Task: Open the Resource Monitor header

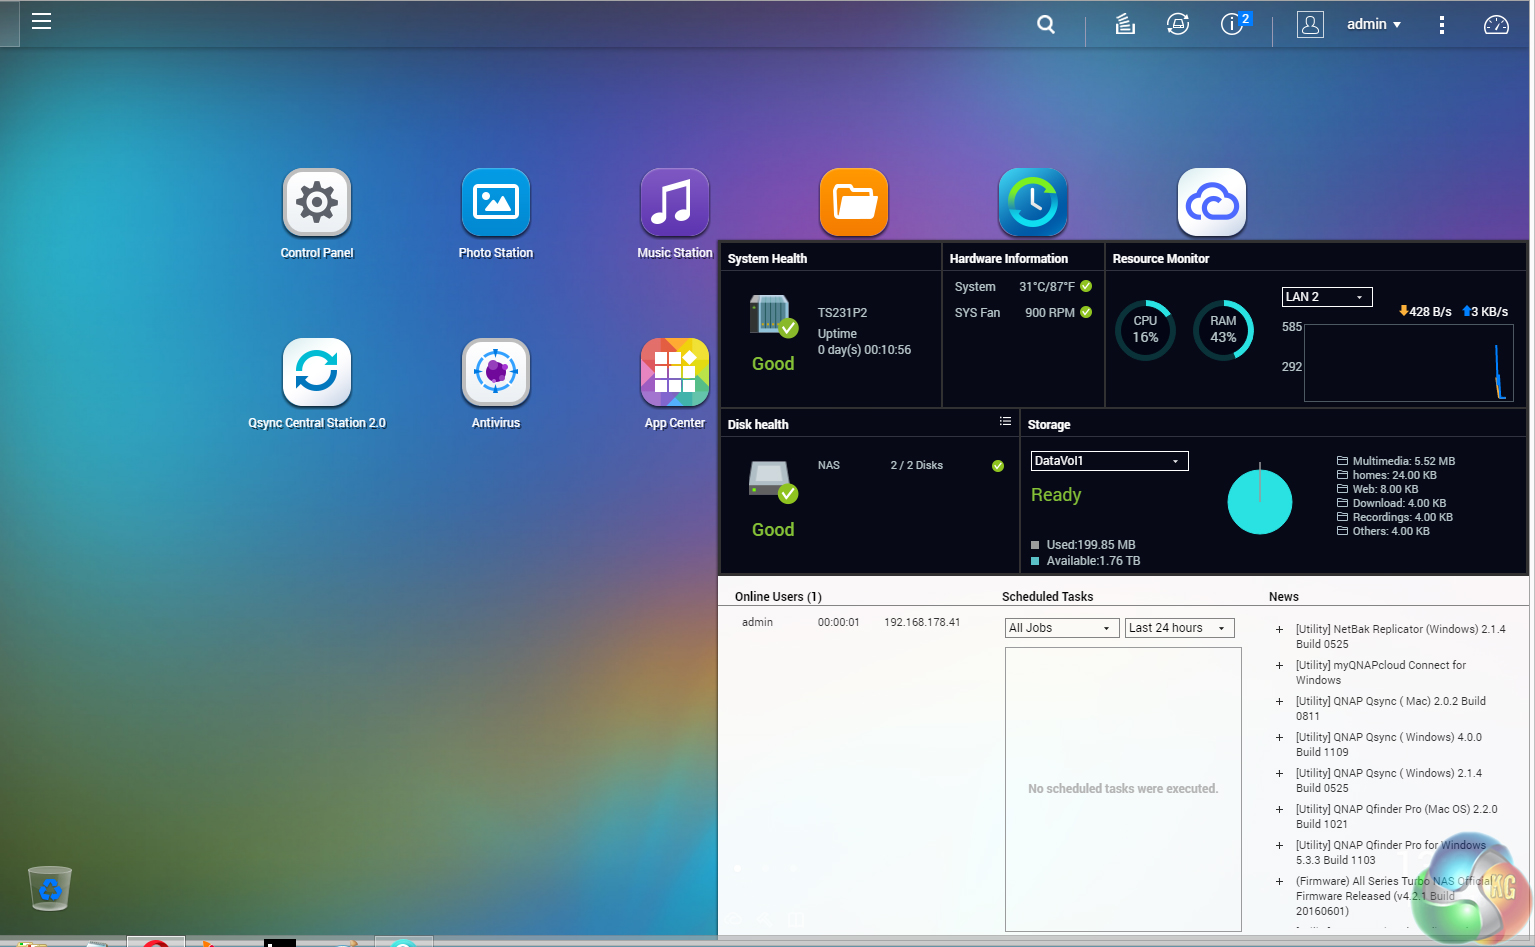Action: pyautogui.click(x=1160, y=258)
